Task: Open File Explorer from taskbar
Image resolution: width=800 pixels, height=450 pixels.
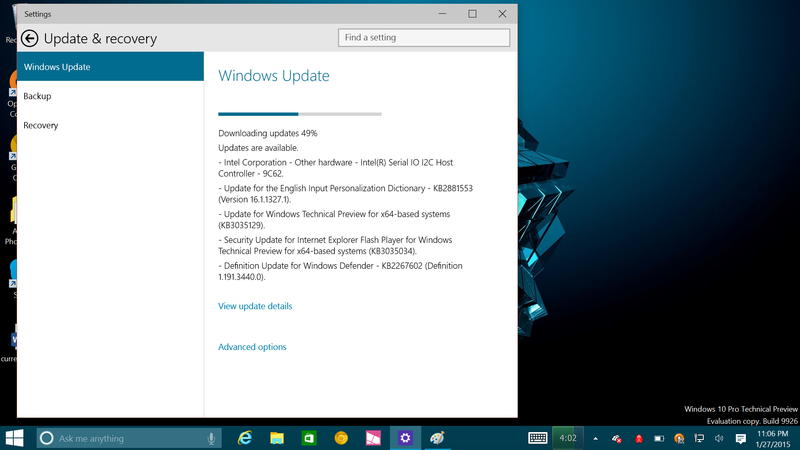Action: [277, 438]
